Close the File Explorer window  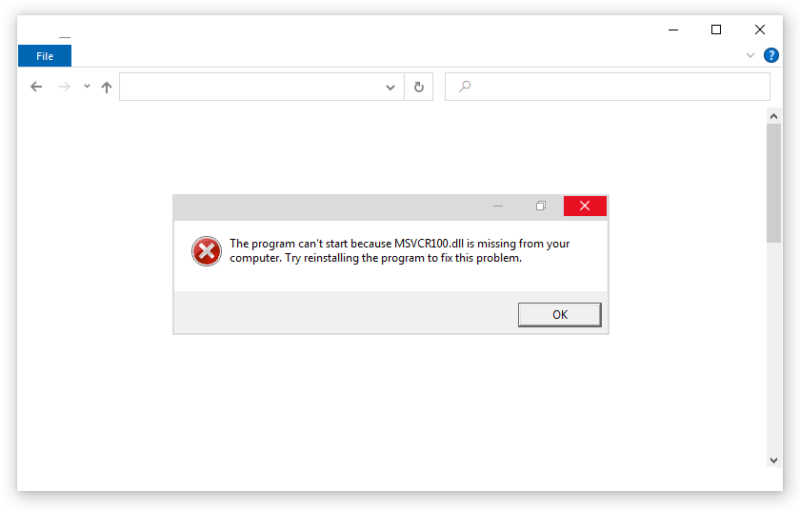pos(760,30)
